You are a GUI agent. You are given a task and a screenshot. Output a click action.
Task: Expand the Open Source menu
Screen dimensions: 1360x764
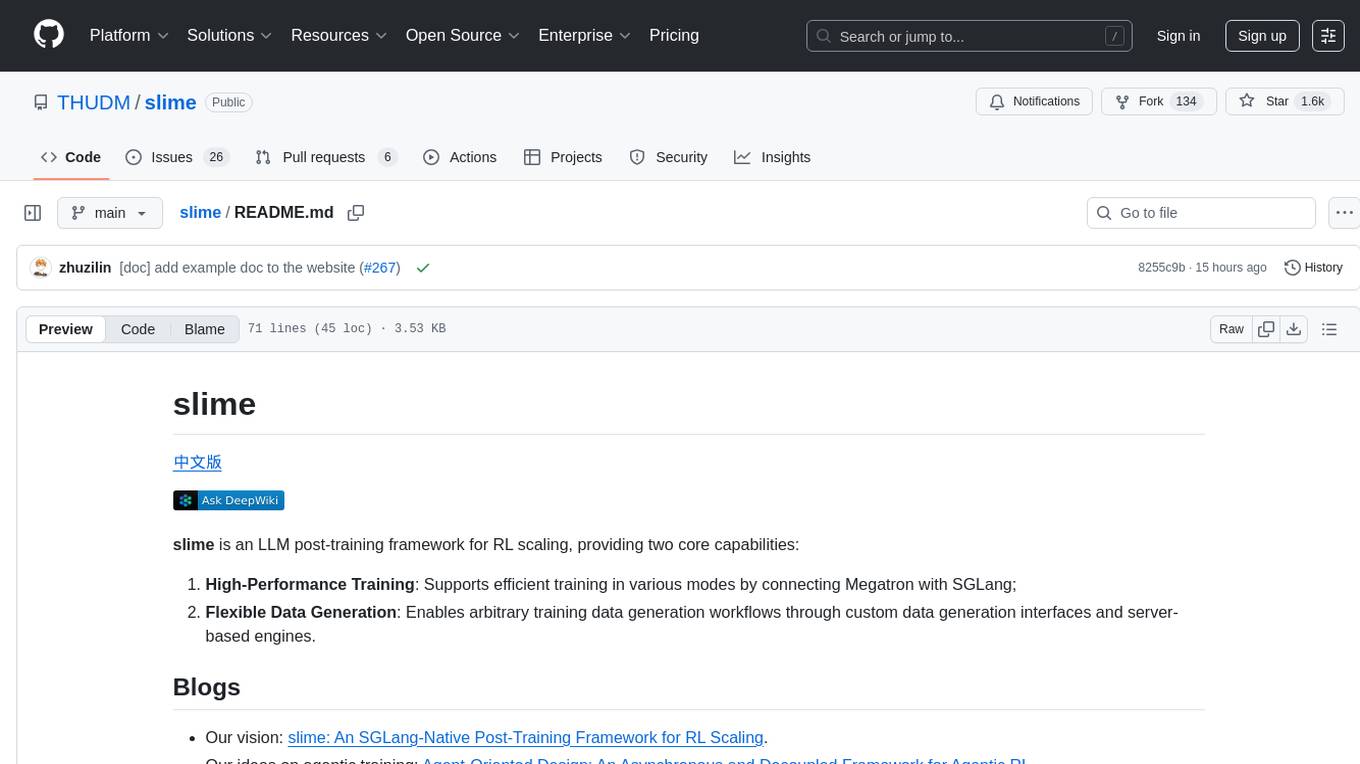(x=462, y=35)
